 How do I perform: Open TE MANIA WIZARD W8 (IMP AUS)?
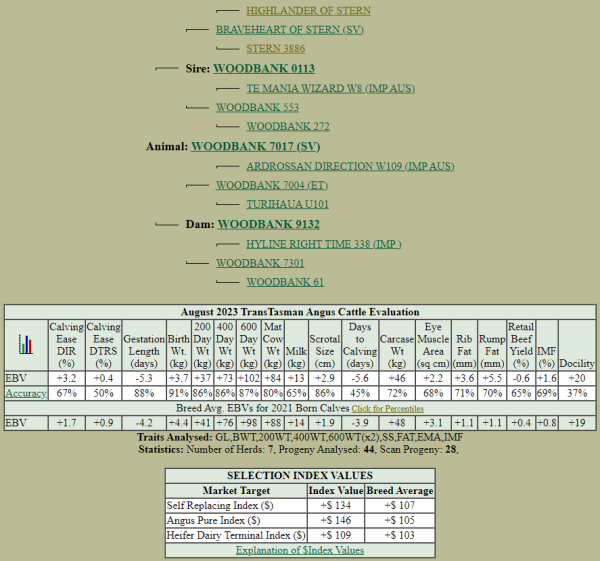tap(331, 89)
